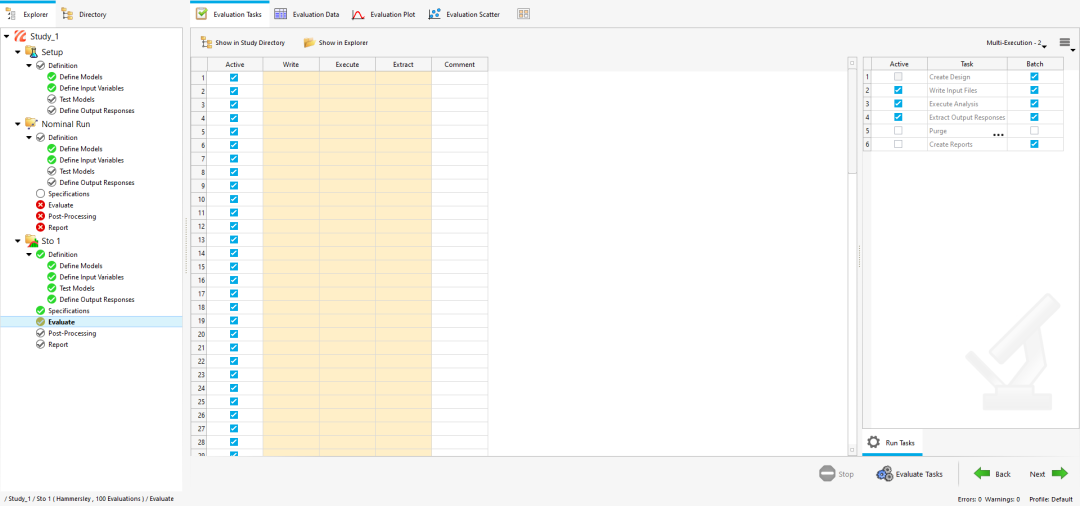This screenshot has height=506, width=1080.
Task: Click the Run Tasks gear icon
Action: [x=873, y=442]
